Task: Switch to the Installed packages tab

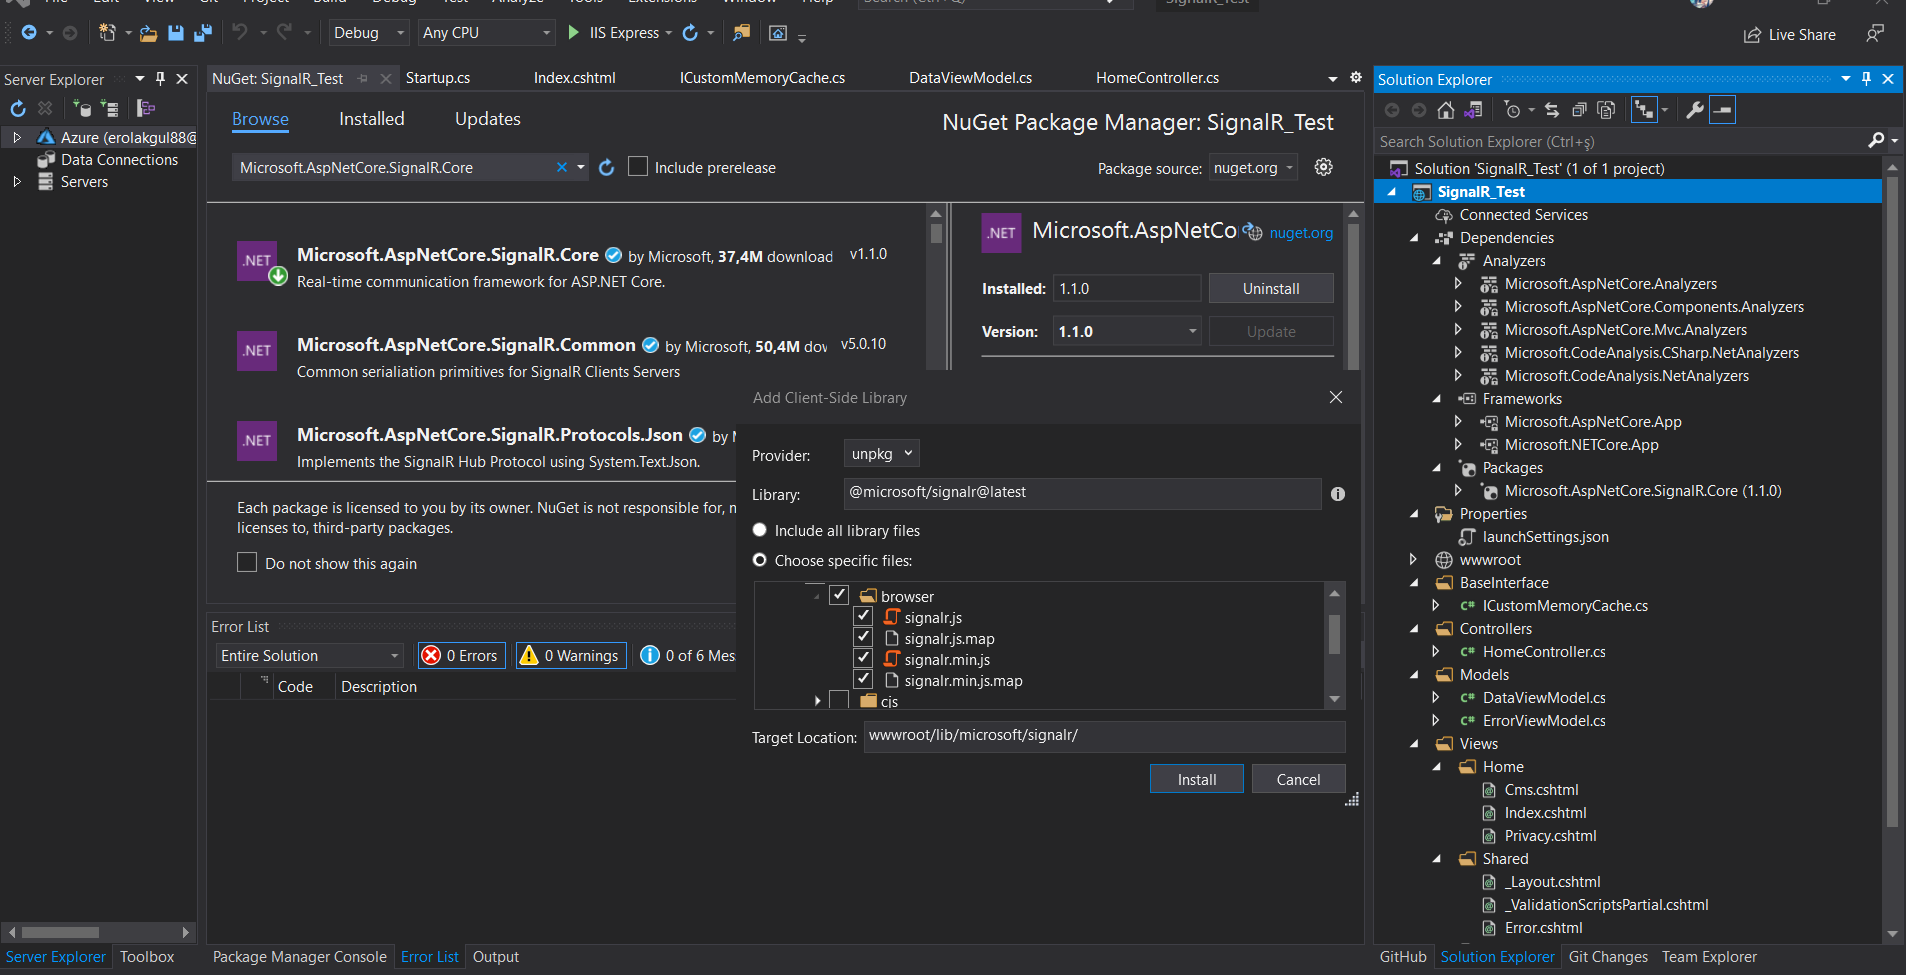Action: (371, 119)
